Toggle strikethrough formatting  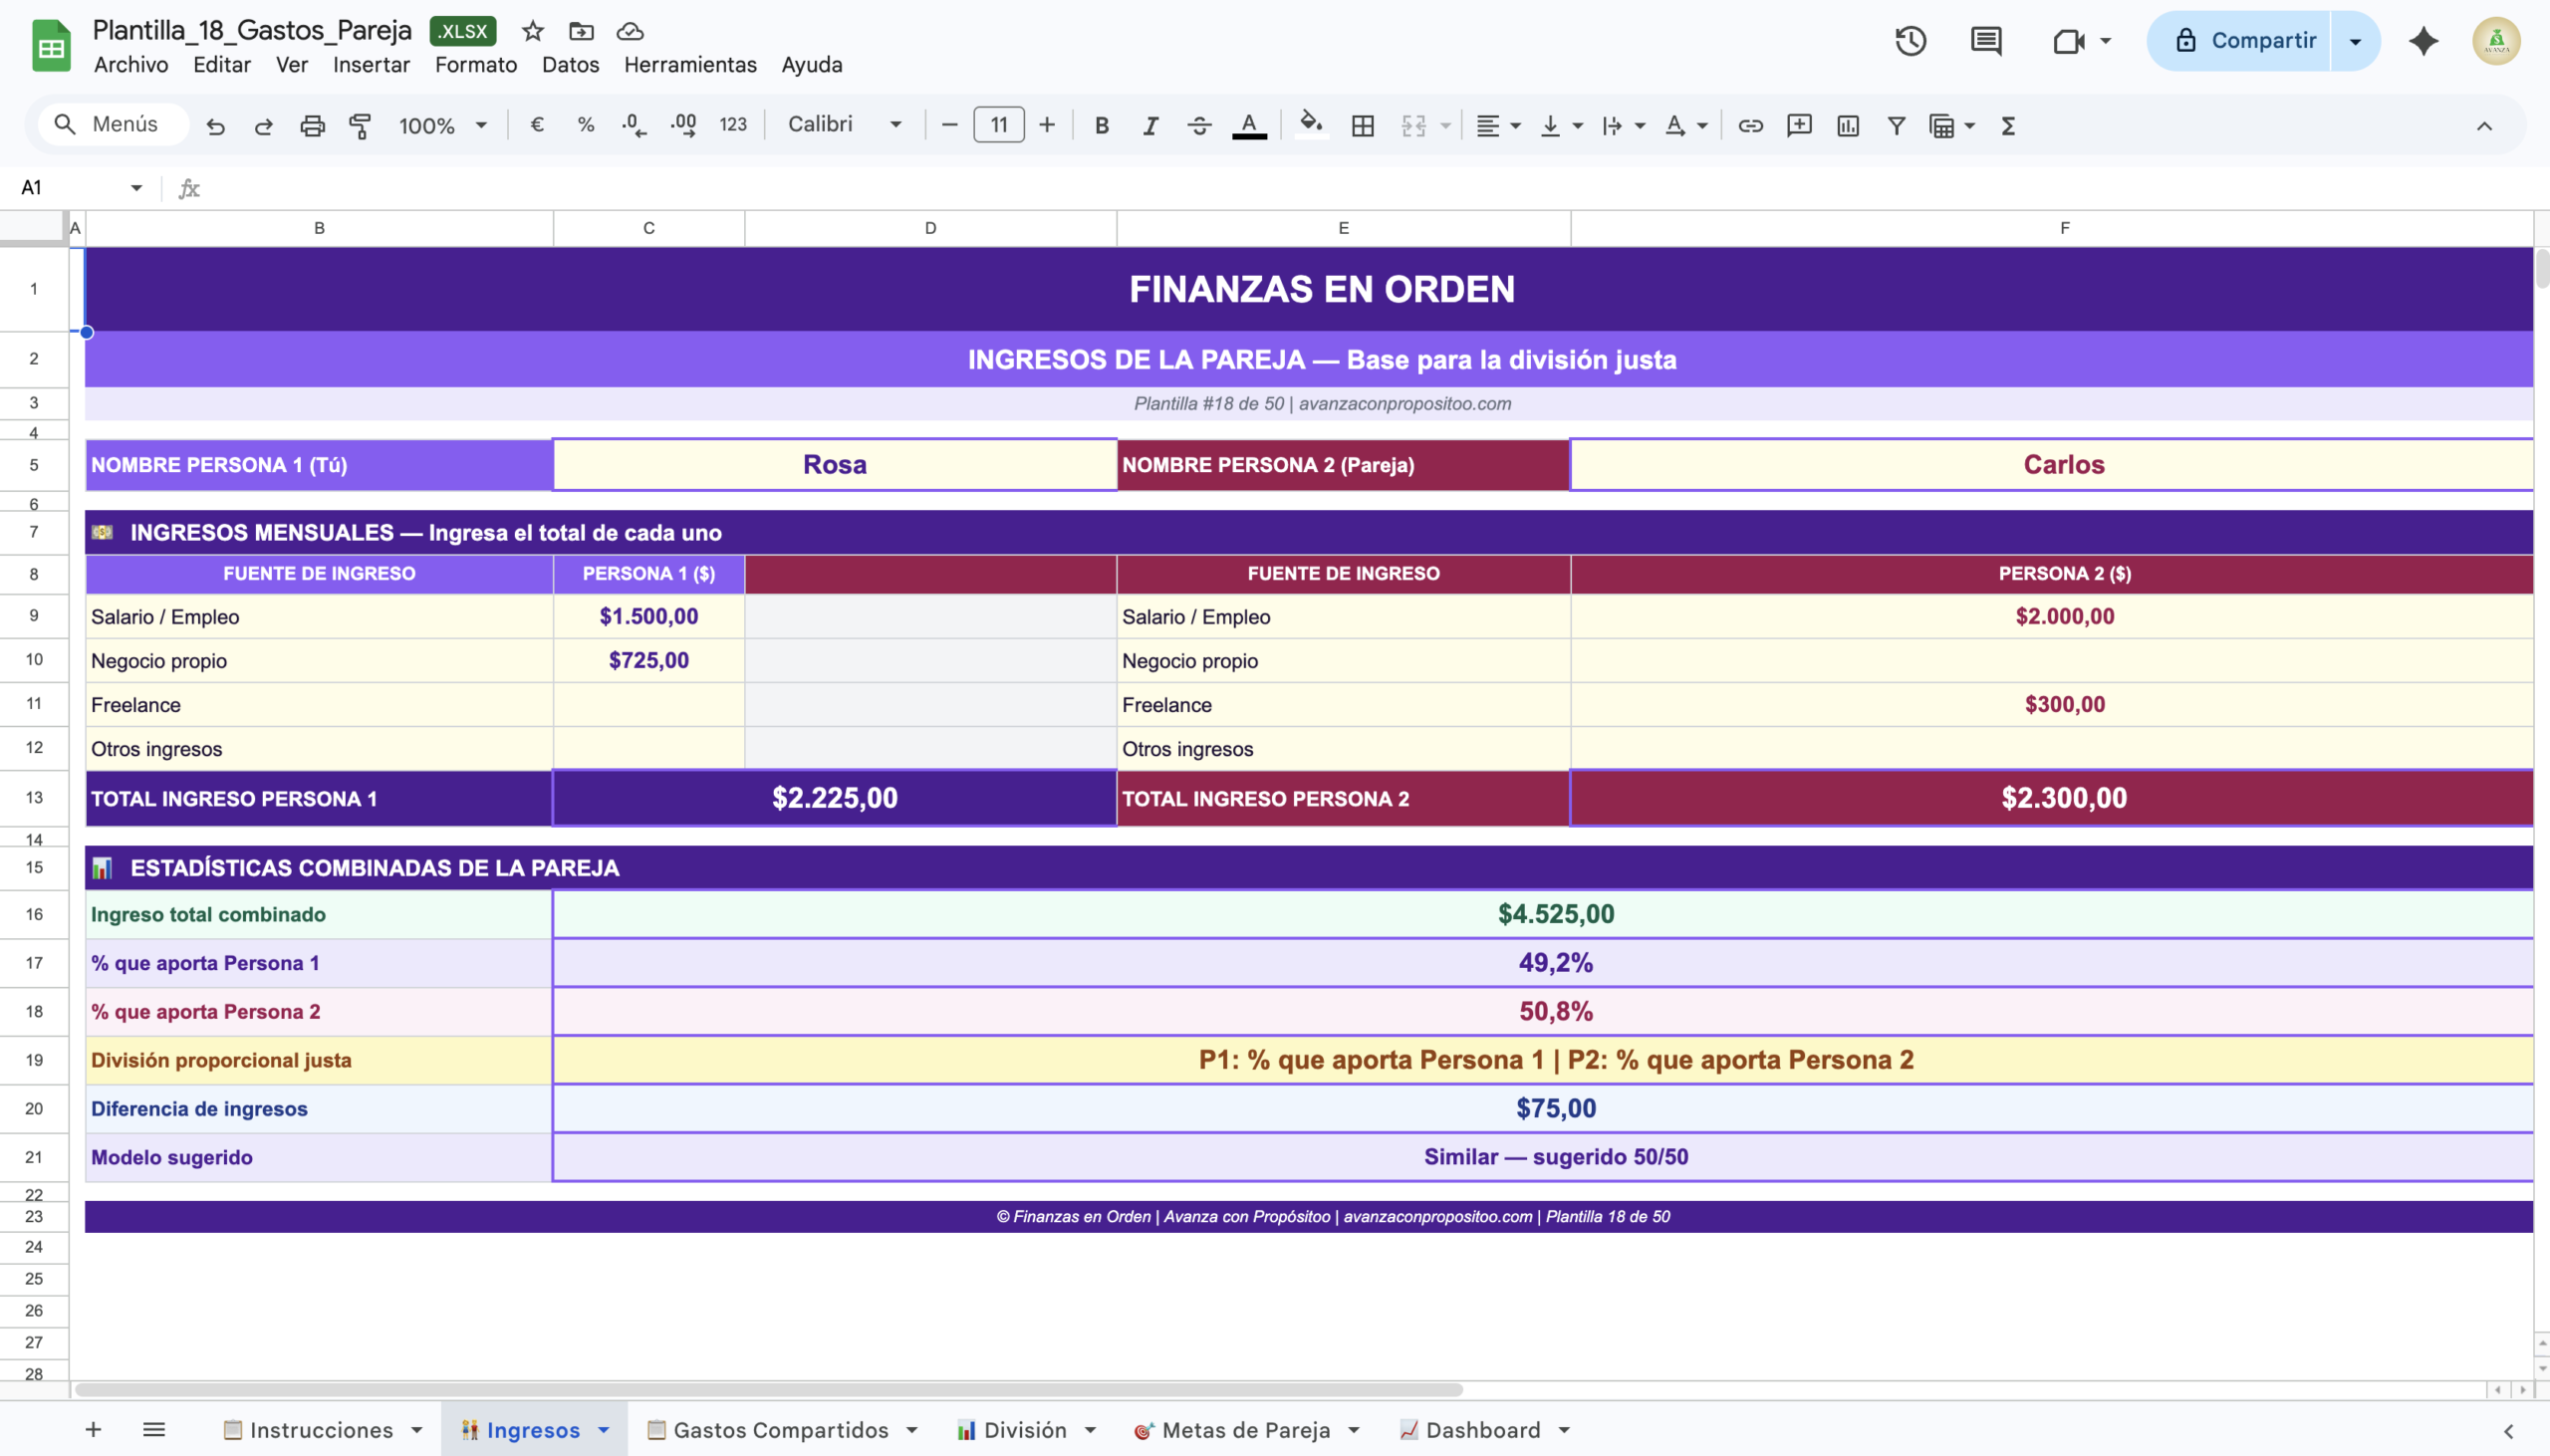coord(1199,126)
